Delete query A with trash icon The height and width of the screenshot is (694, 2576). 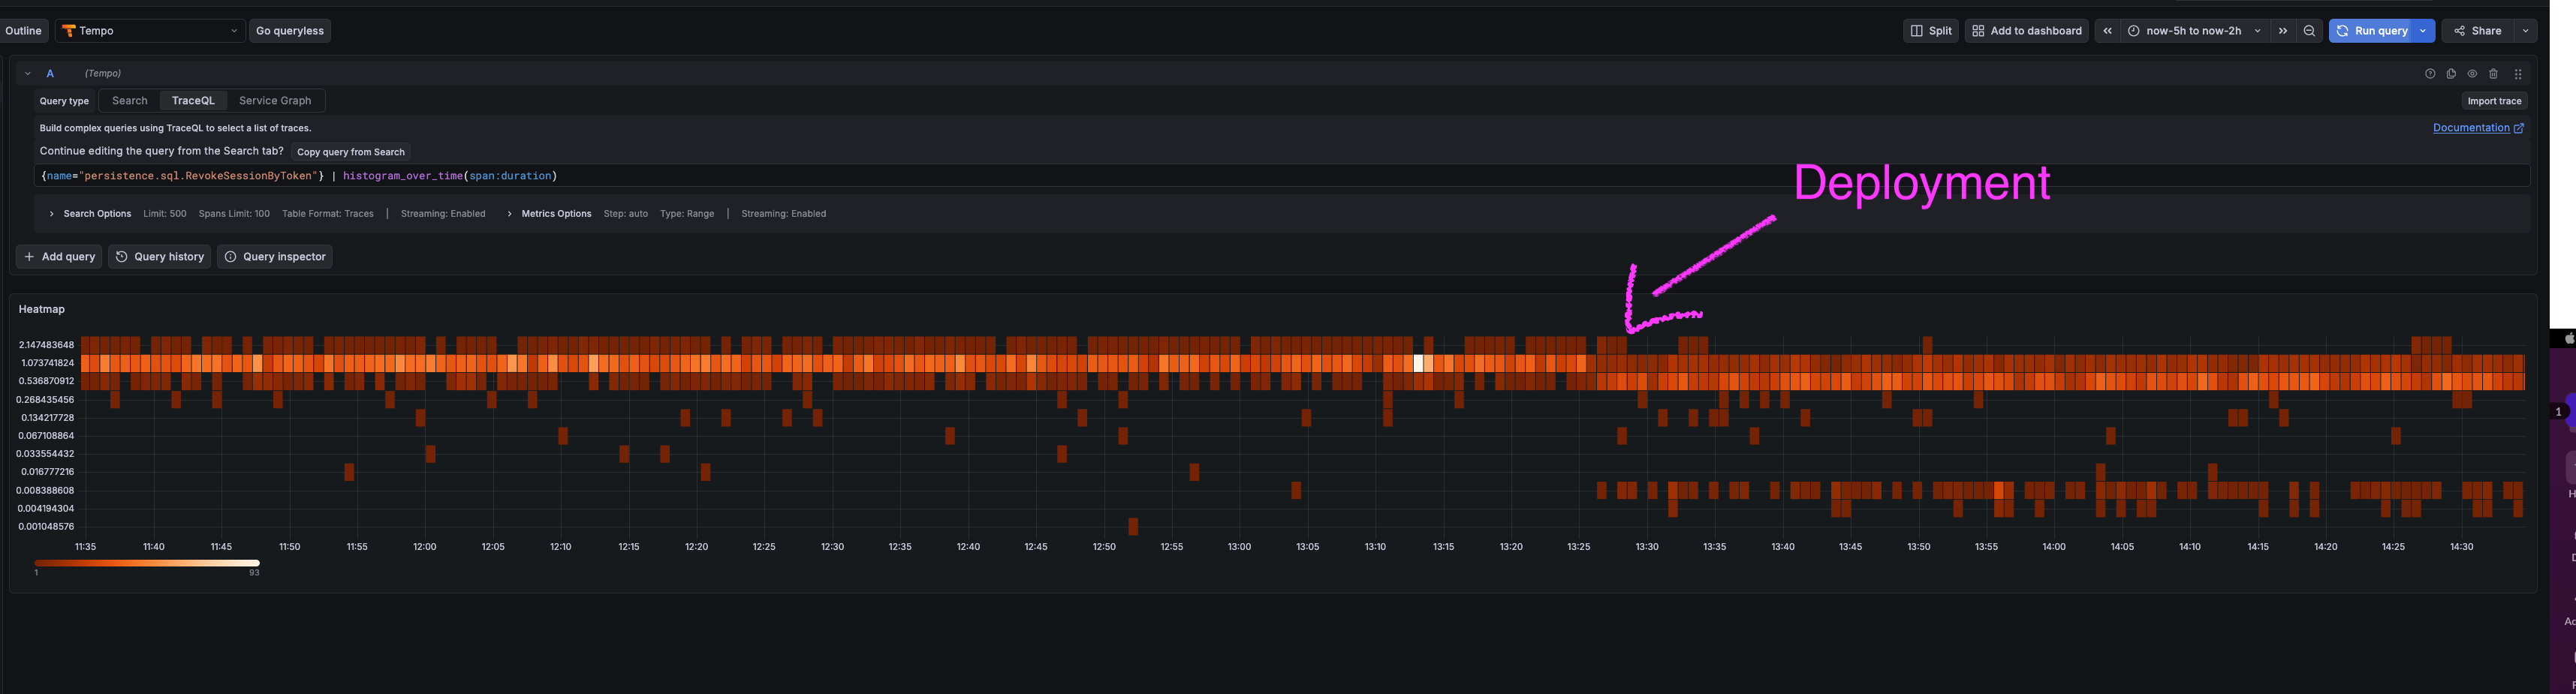2493,74
